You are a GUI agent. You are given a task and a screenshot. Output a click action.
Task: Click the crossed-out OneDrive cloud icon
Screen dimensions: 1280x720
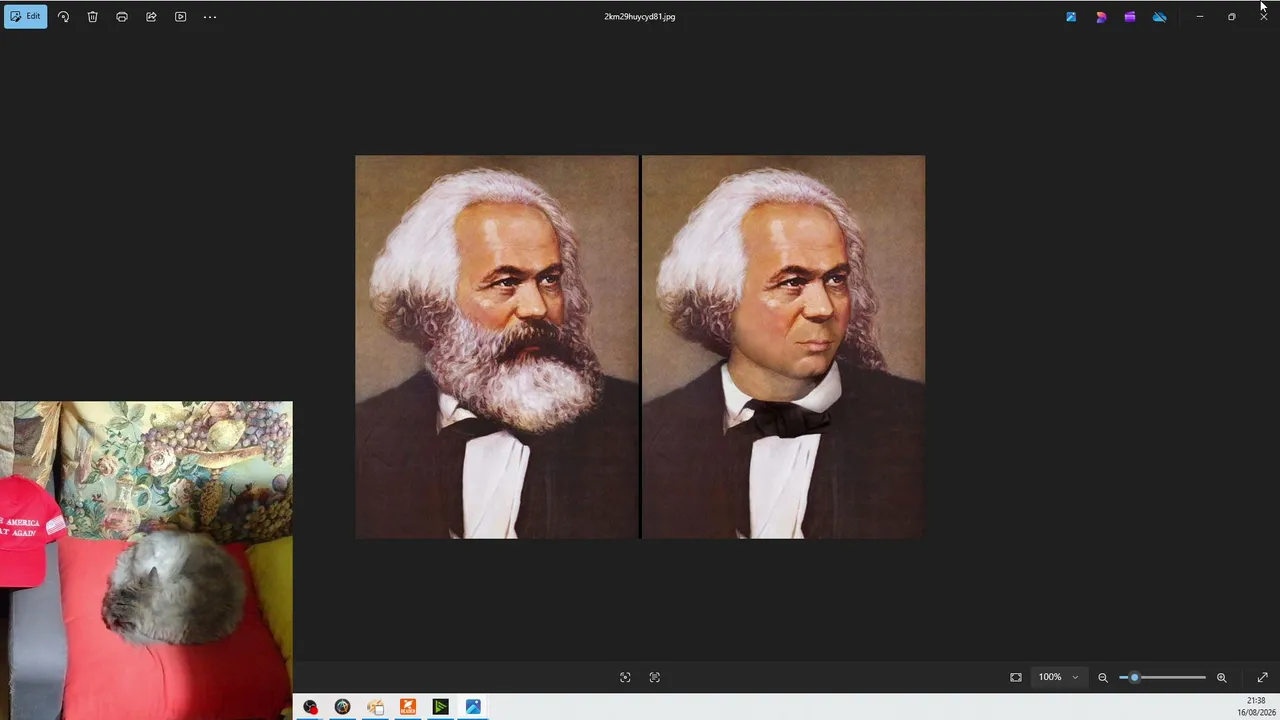point(1160,17)
